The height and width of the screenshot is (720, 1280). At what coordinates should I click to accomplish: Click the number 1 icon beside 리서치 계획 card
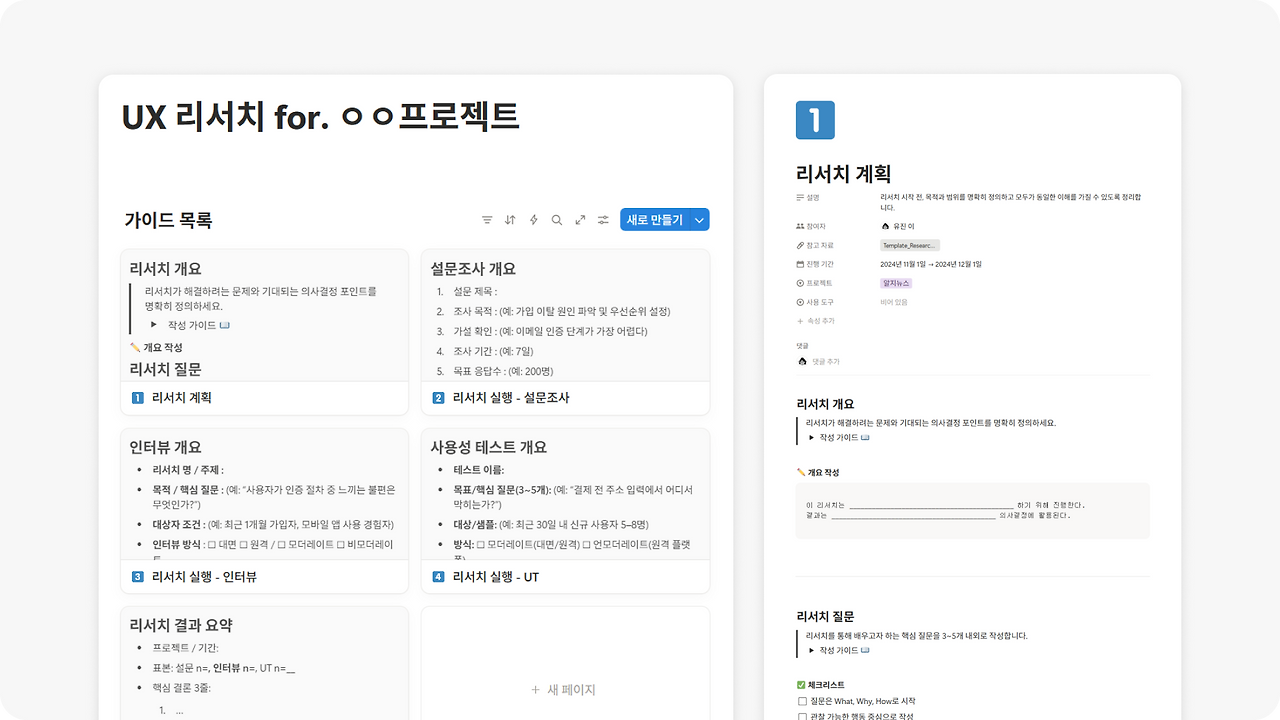(x=138, y=398)
